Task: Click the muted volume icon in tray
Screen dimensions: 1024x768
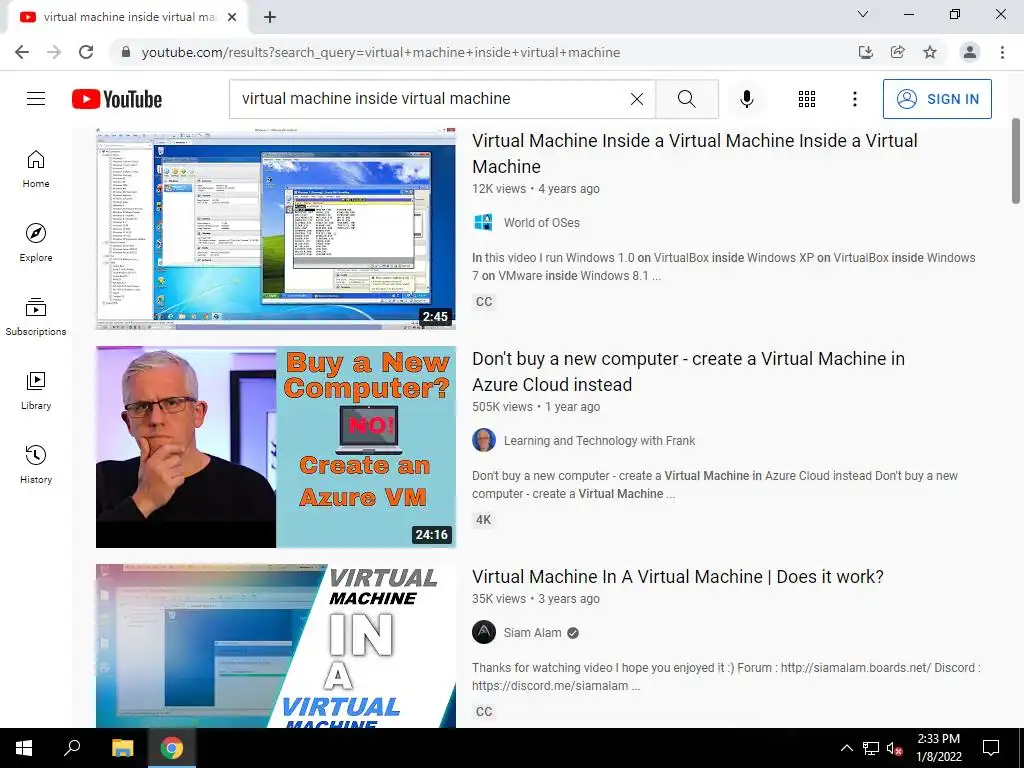Action: click(x=895, y=748)
